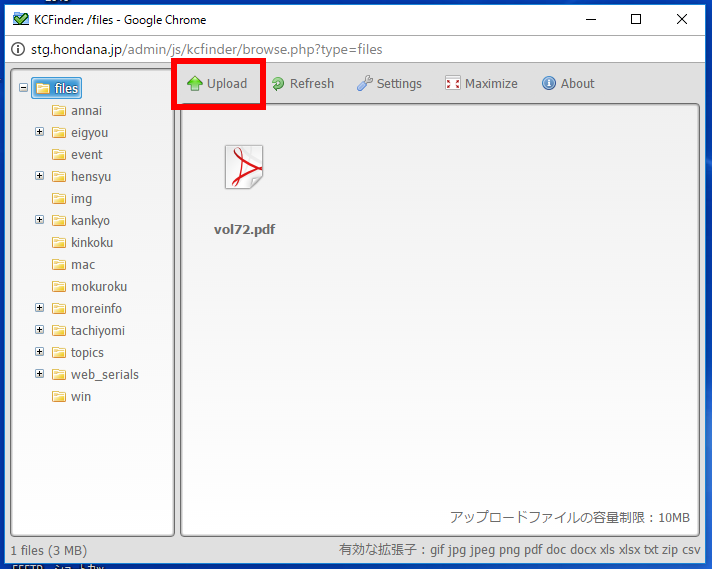
Task: Expand the eigyou folder
Action: (40, 132)
